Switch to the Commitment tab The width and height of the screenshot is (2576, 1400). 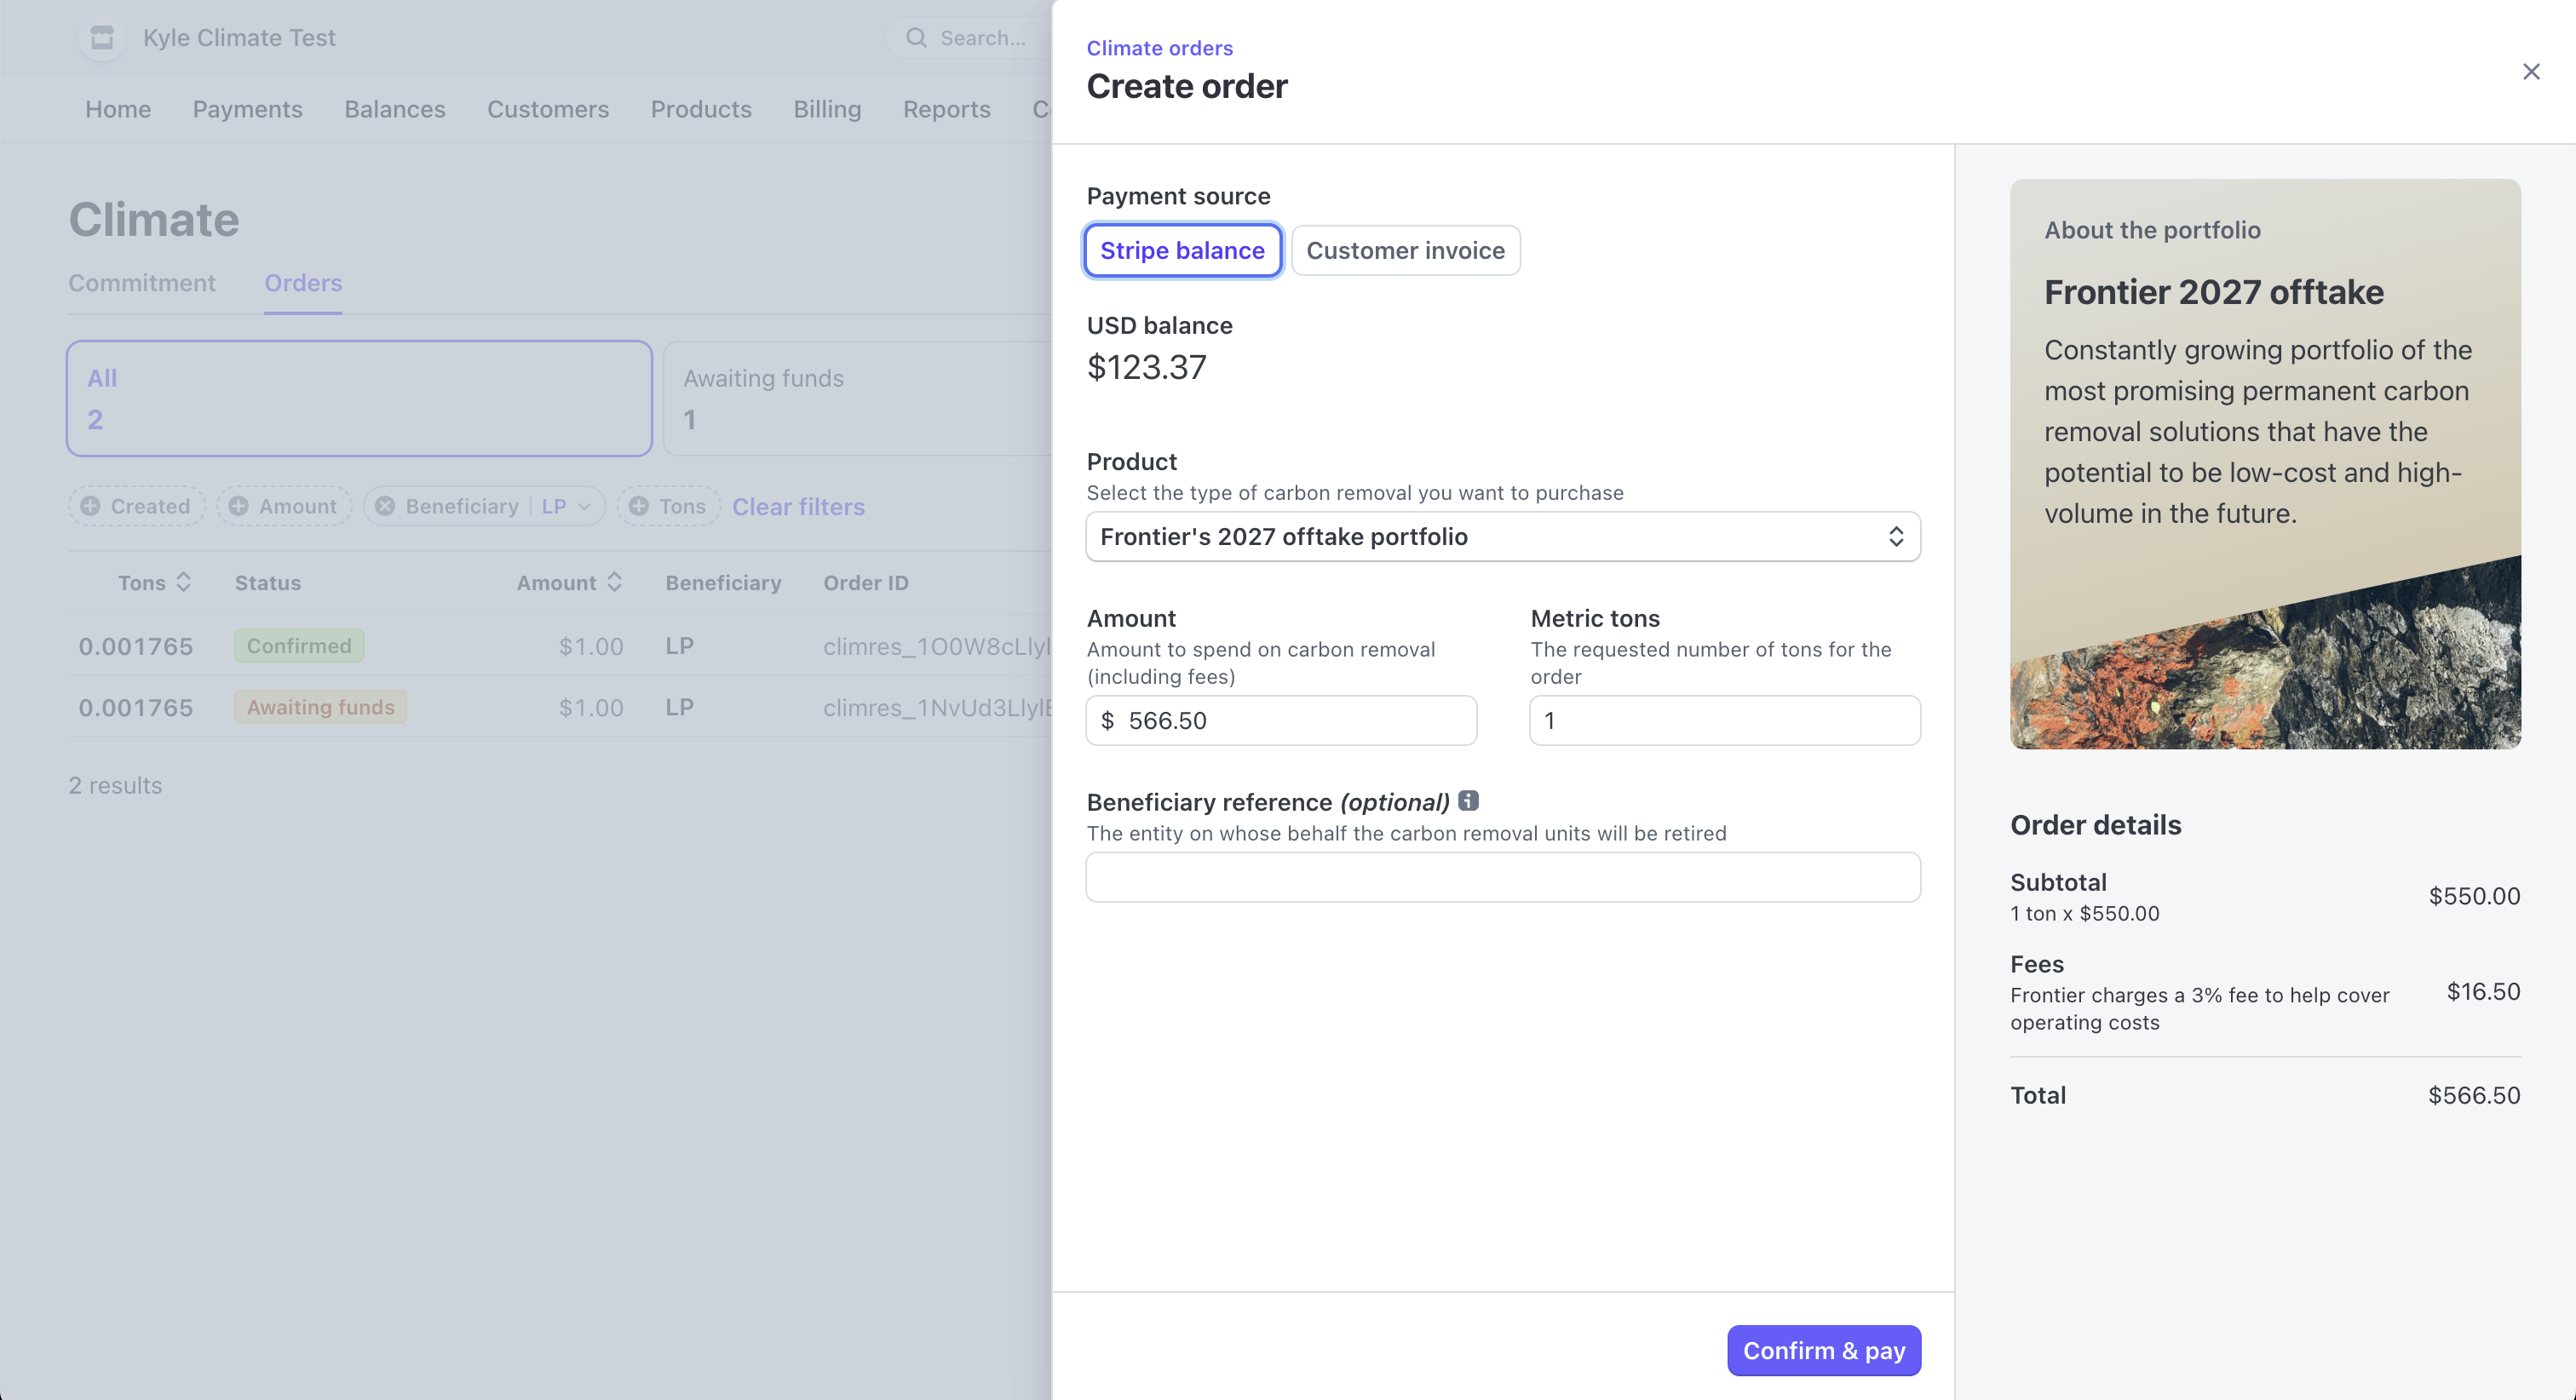coord(142,283)
